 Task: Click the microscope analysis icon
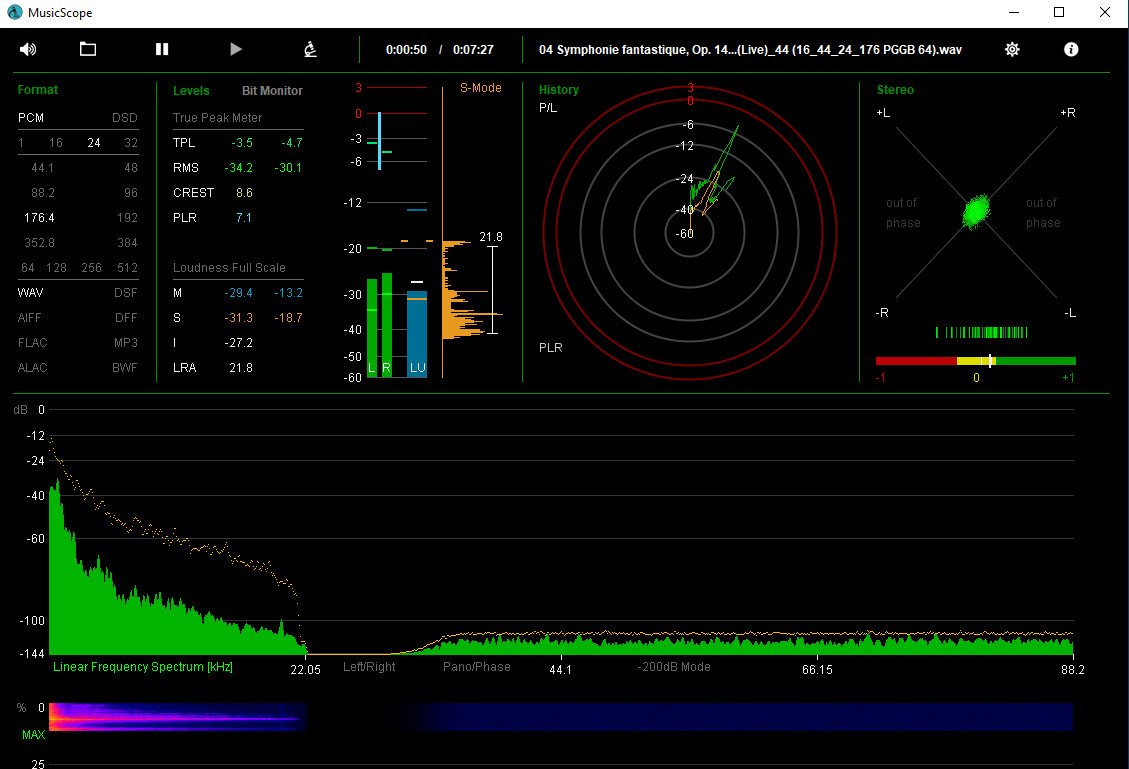click(x=311, y=49)
